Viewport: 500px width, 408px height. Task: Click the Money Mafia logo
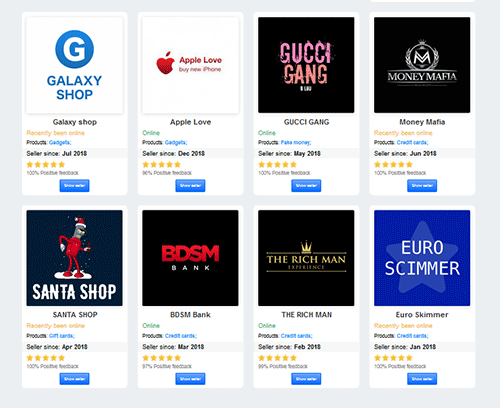[x=422, y=65]
